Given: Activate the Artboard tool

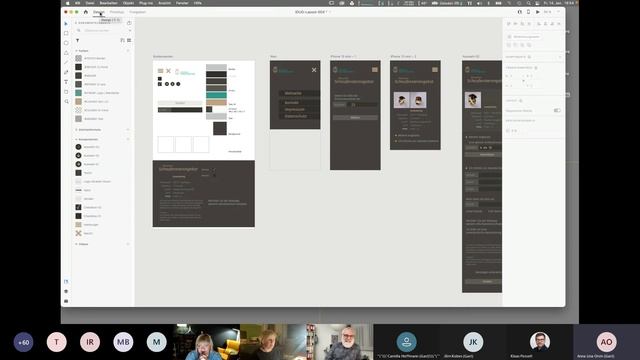Looking at the screenshot, I should 66,92.
